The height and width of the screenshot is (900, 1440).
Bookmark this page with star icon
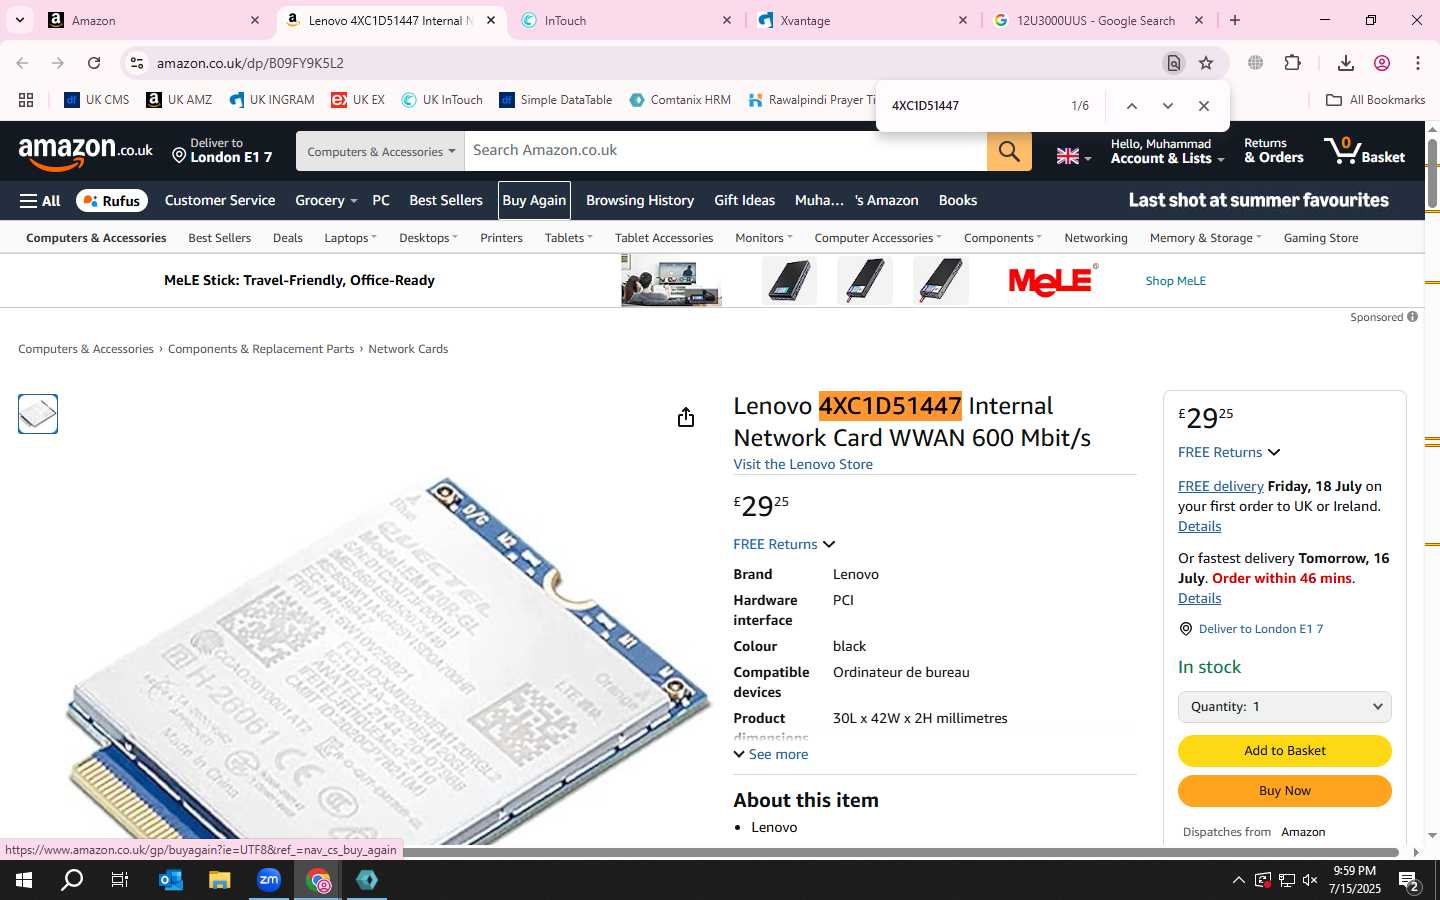[x=1206, y=63]
